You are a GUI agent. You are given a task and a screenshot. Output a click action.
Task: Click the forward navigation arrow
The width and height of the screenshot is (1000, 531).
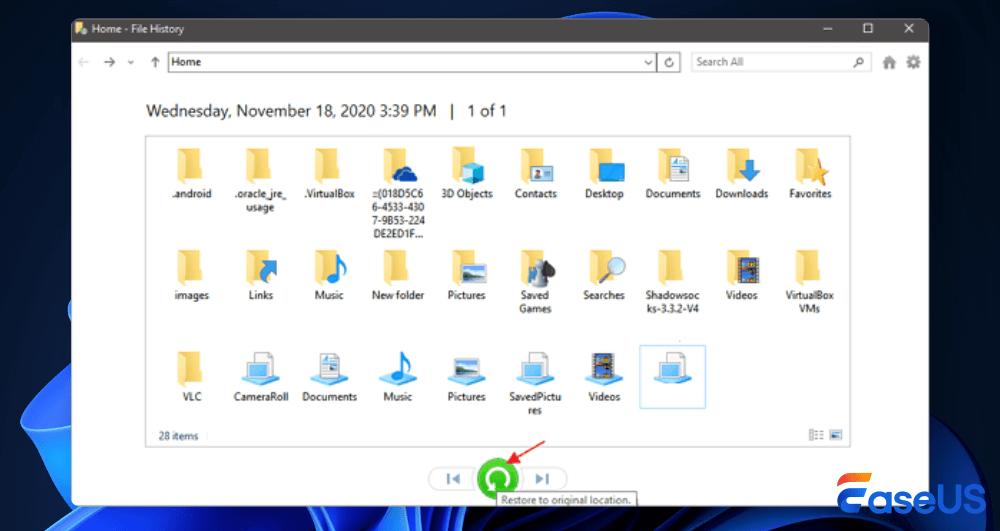click(x=109, y=62)
